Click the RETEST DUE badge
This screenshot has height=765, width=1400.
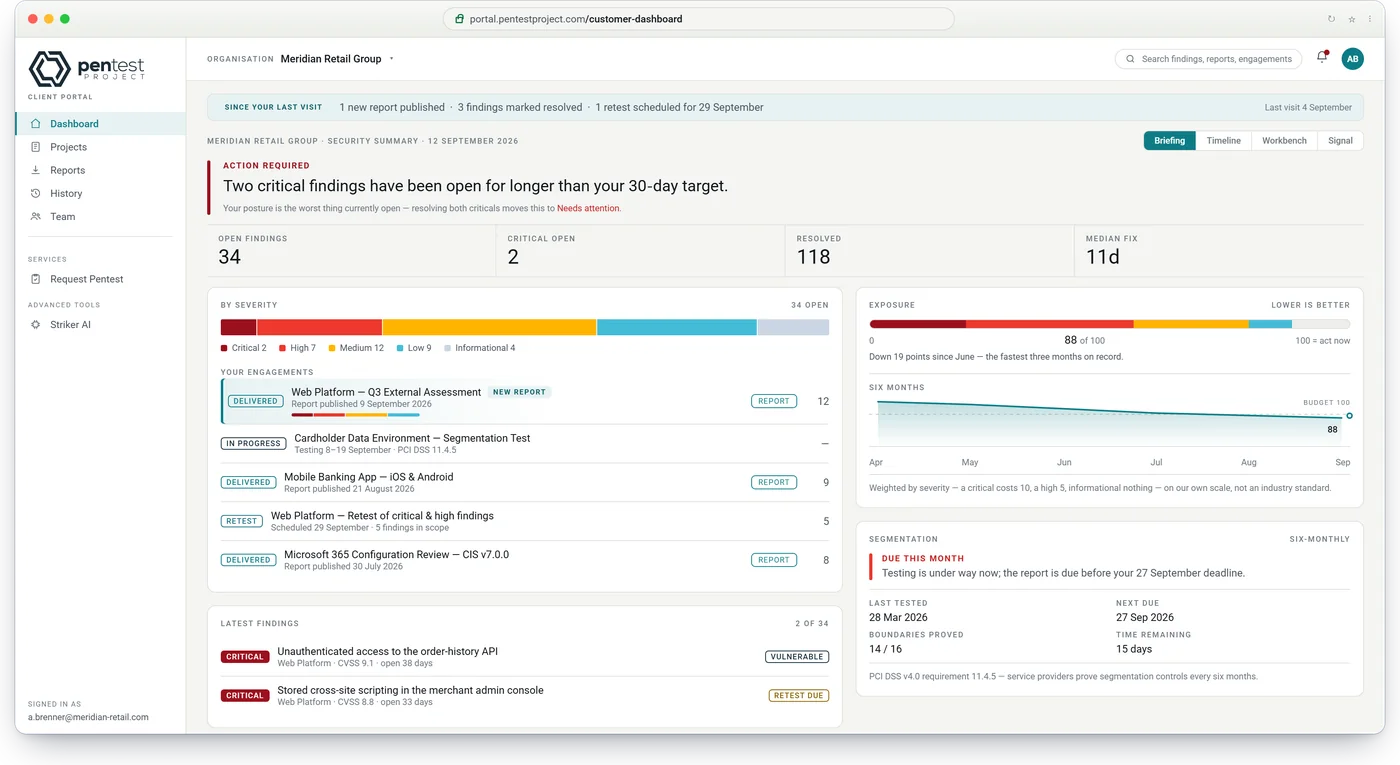tap(799, 695)
